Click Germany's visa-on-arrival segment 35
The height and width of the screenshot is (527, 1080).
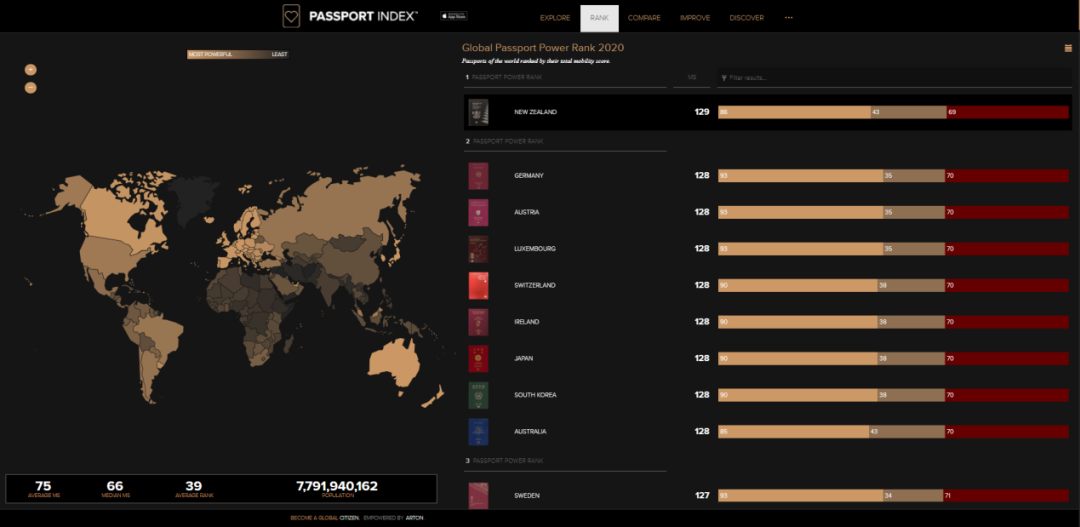914,176
